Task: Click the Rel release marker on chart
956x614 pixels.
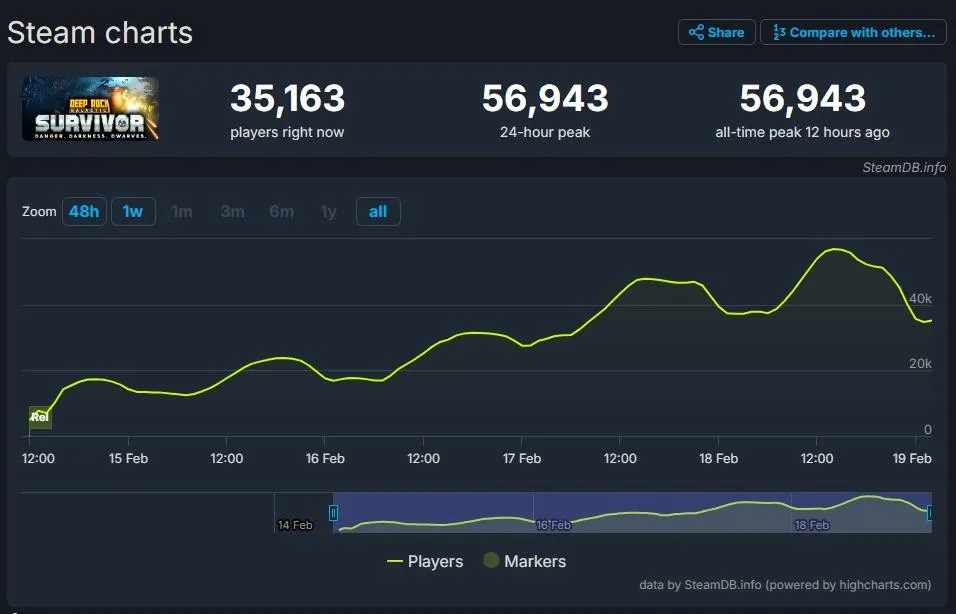Action: click(40, 417)
